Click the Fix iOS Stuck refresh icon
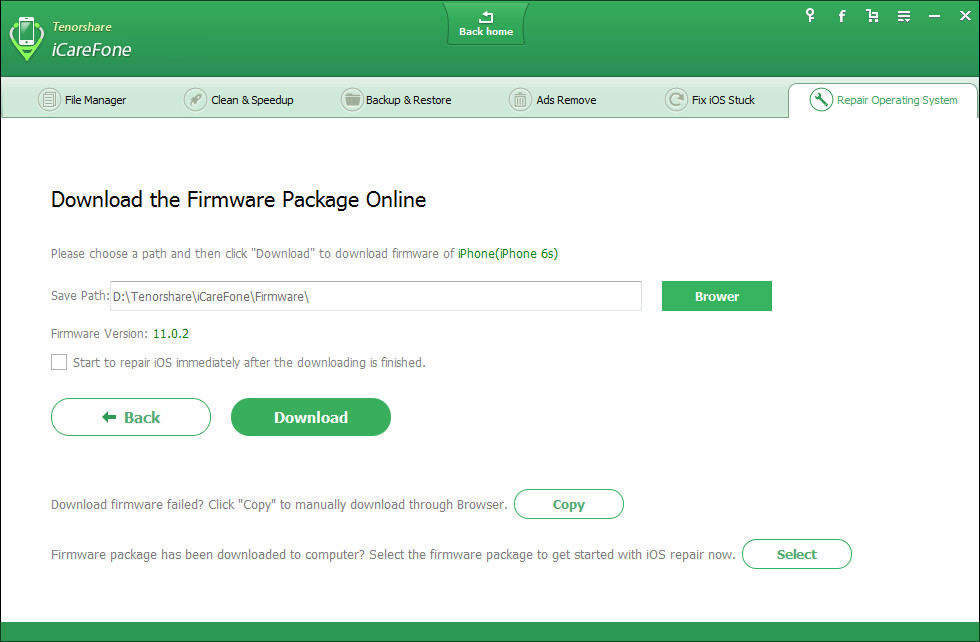 tap(676, 99)
